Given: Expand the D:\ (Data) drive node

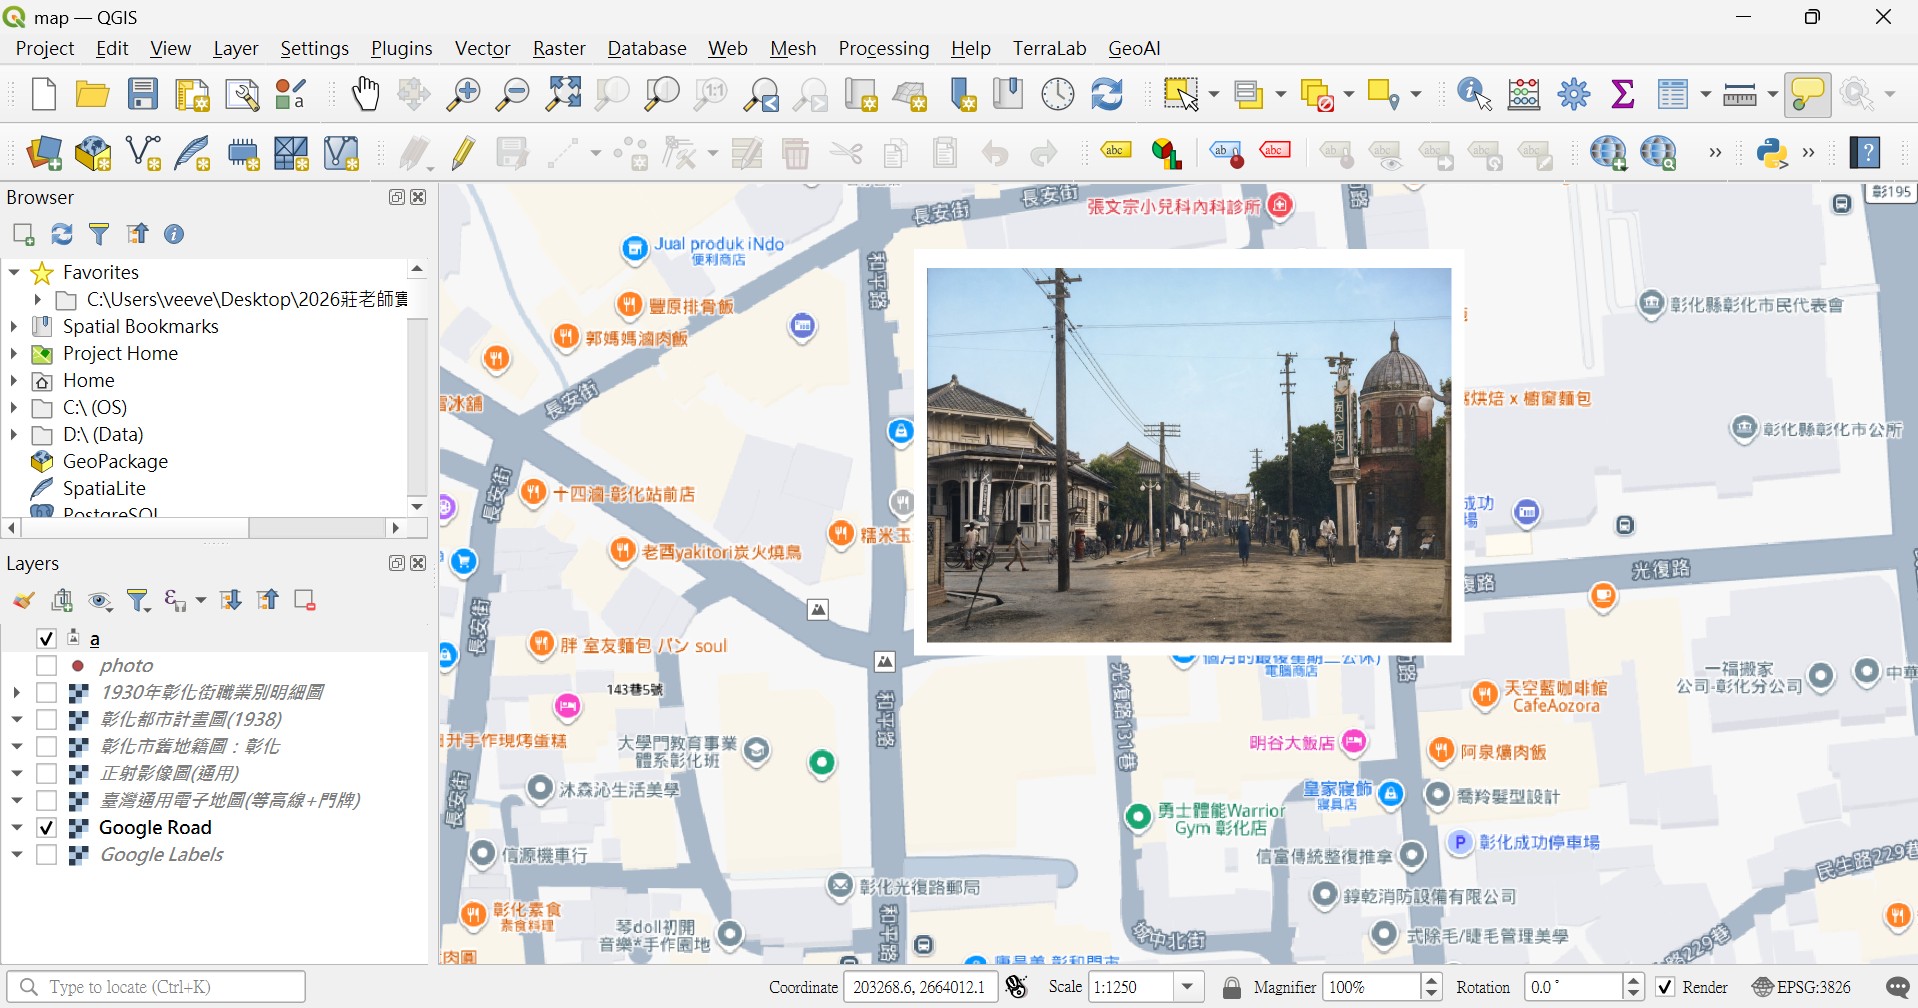Looking at the screenshot, I should tap(14, 434).
